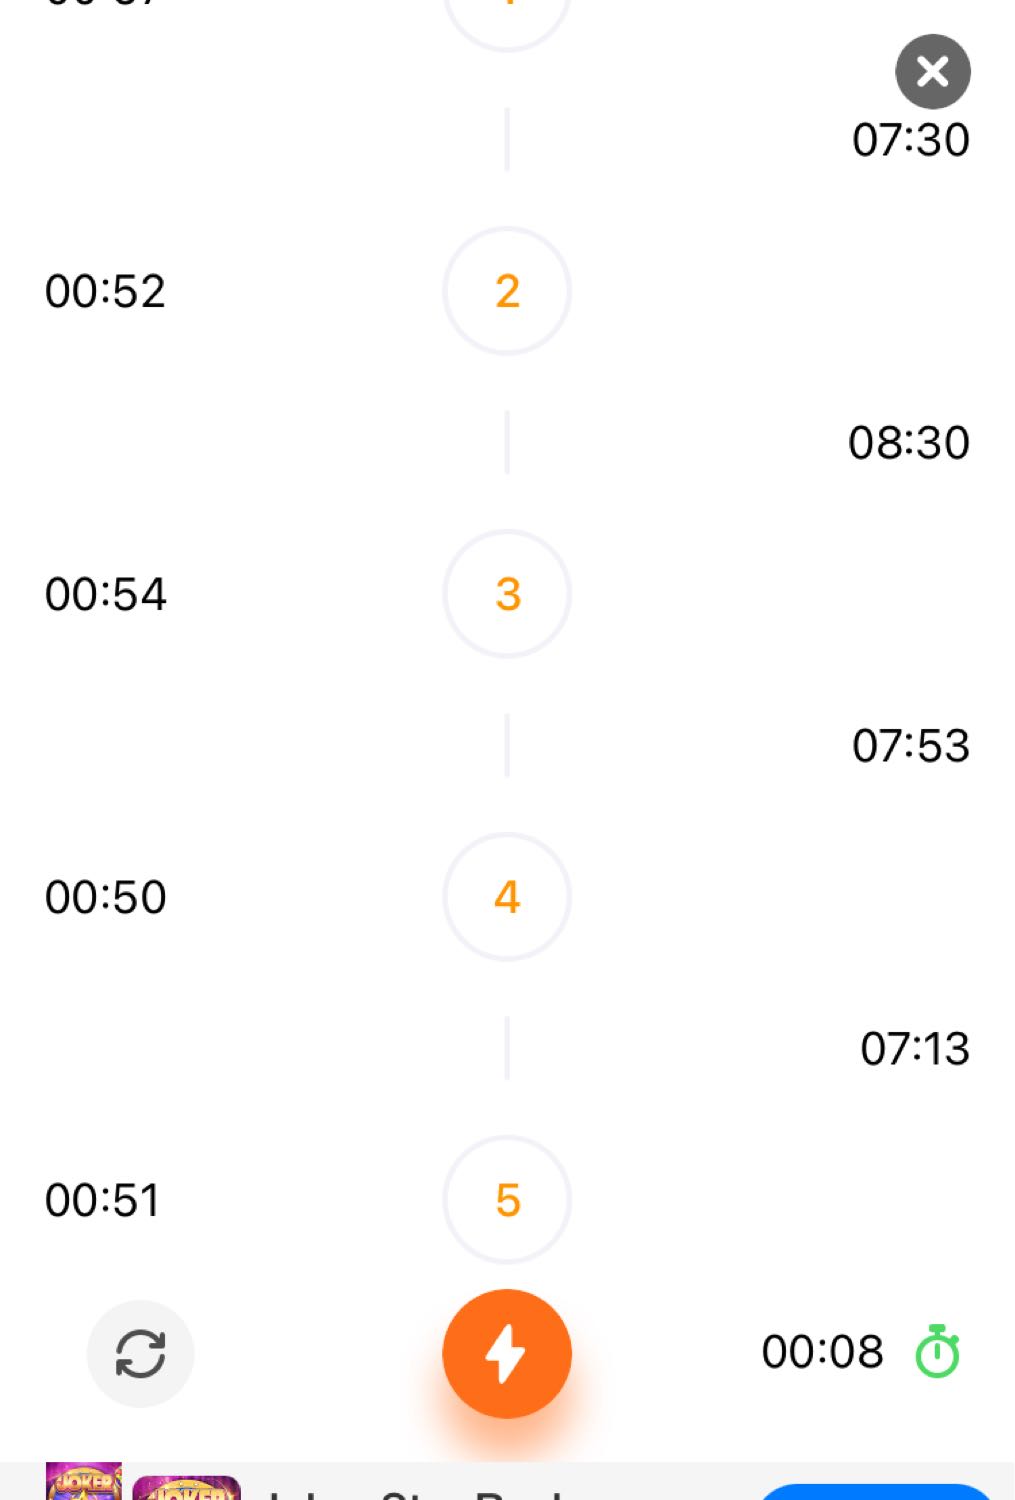Screen dimensions: 1015x1500
Task: Tap the 00:50 lap time
Action: pyautogui.click(x=105, y=898)
